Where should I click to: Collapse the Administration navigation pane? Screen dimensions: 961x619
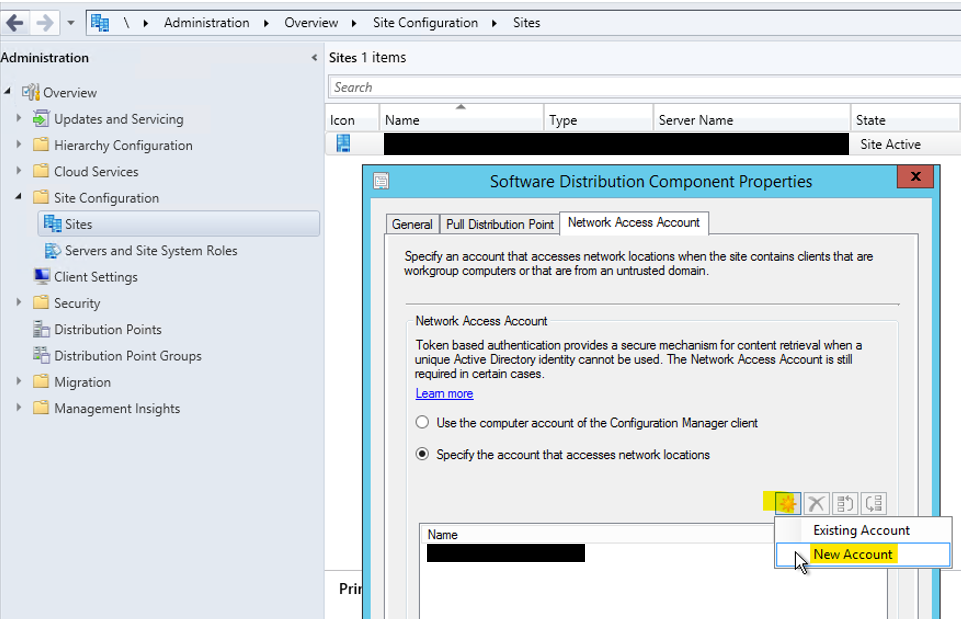314,58
